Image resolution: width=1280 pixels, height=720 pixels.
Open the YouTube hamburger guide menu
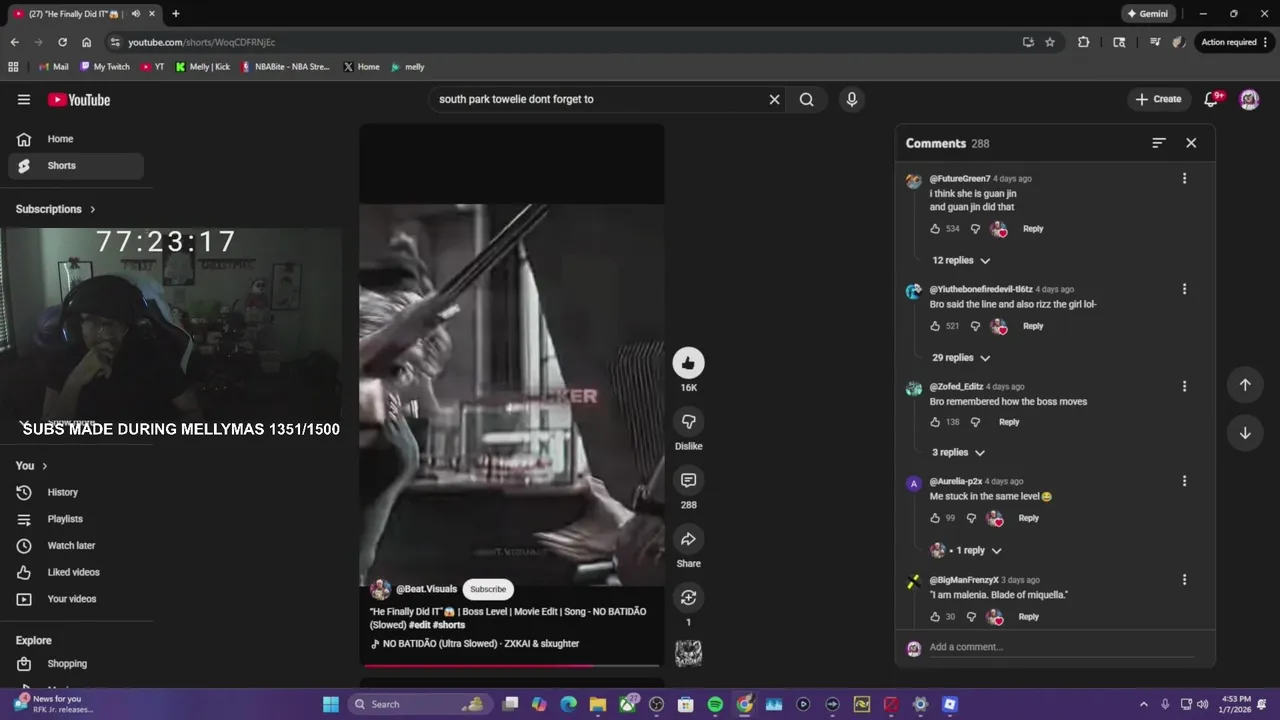pos(24,99)
